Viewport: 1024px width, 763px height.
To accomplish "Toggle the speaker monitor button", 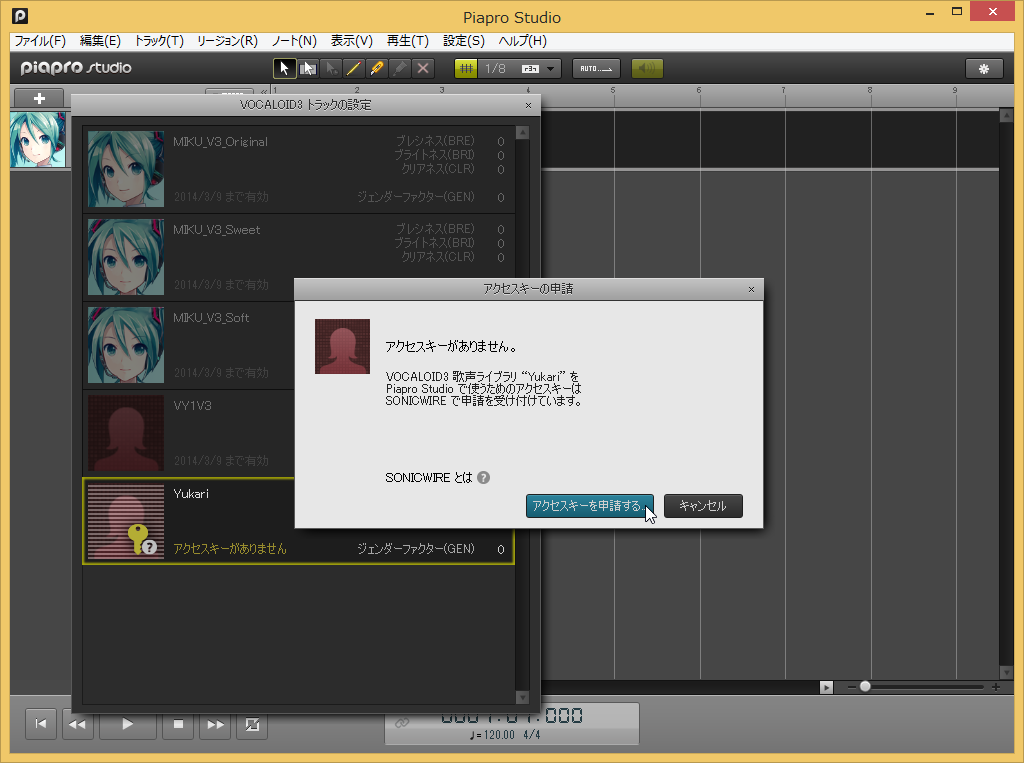I will (x=647, y=68).
